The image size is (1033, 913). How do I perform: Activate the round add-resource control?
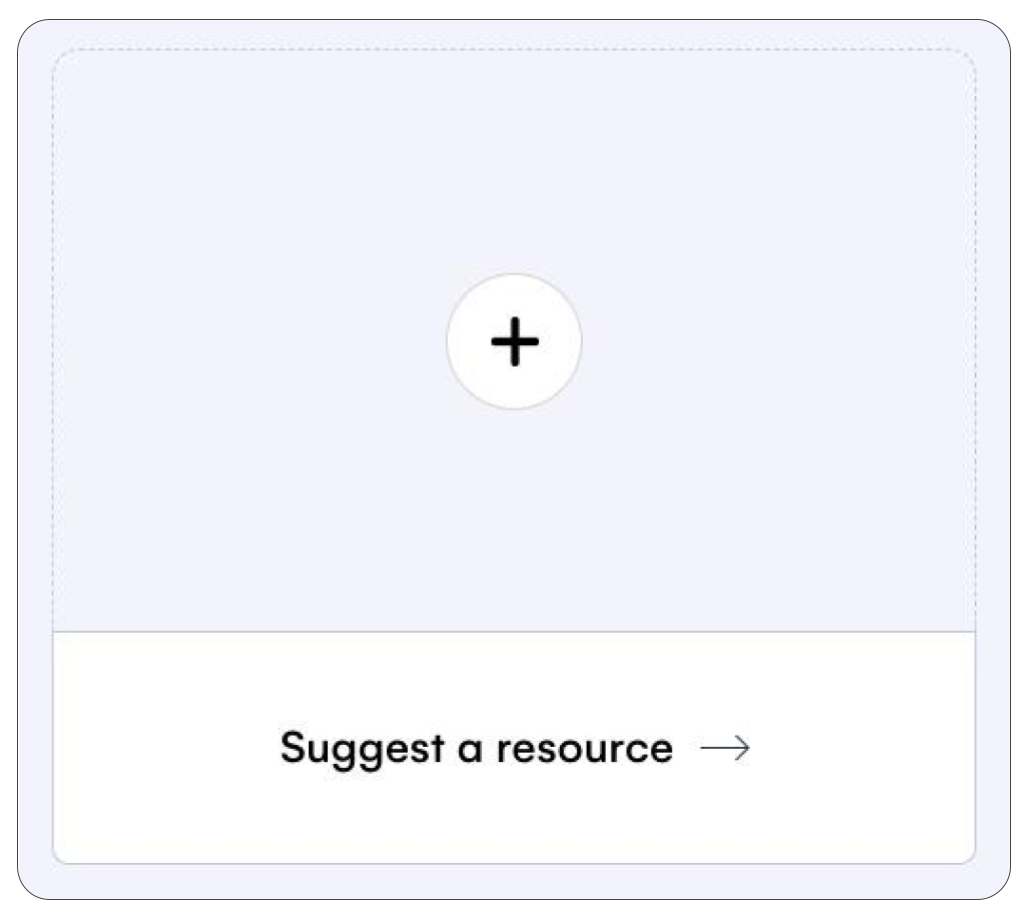click(x=515, y=341)
